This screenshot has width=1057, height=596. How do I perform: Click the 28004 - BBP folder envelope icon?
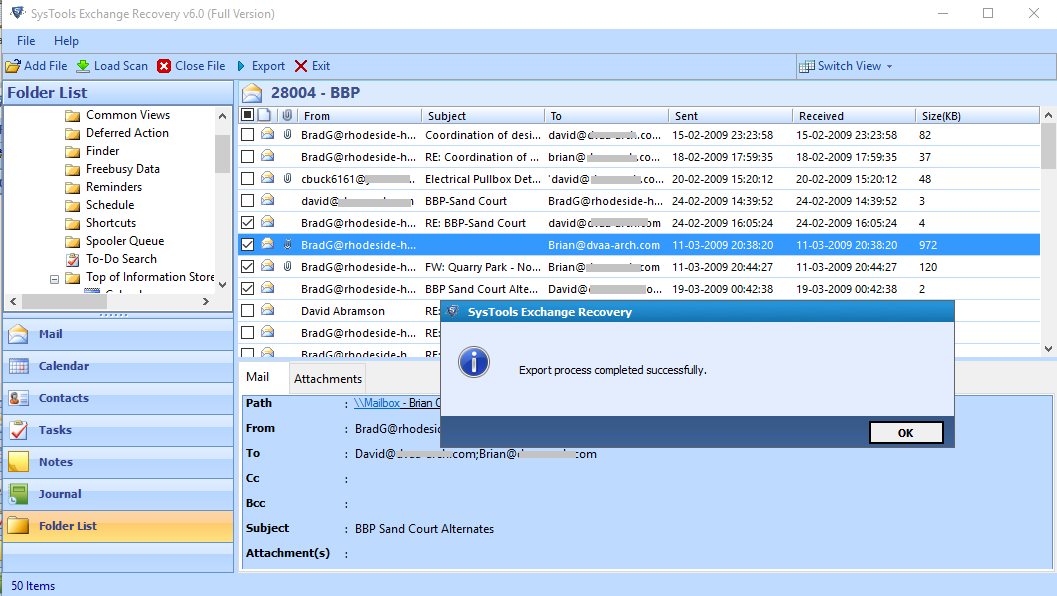(x=252, y=93)
